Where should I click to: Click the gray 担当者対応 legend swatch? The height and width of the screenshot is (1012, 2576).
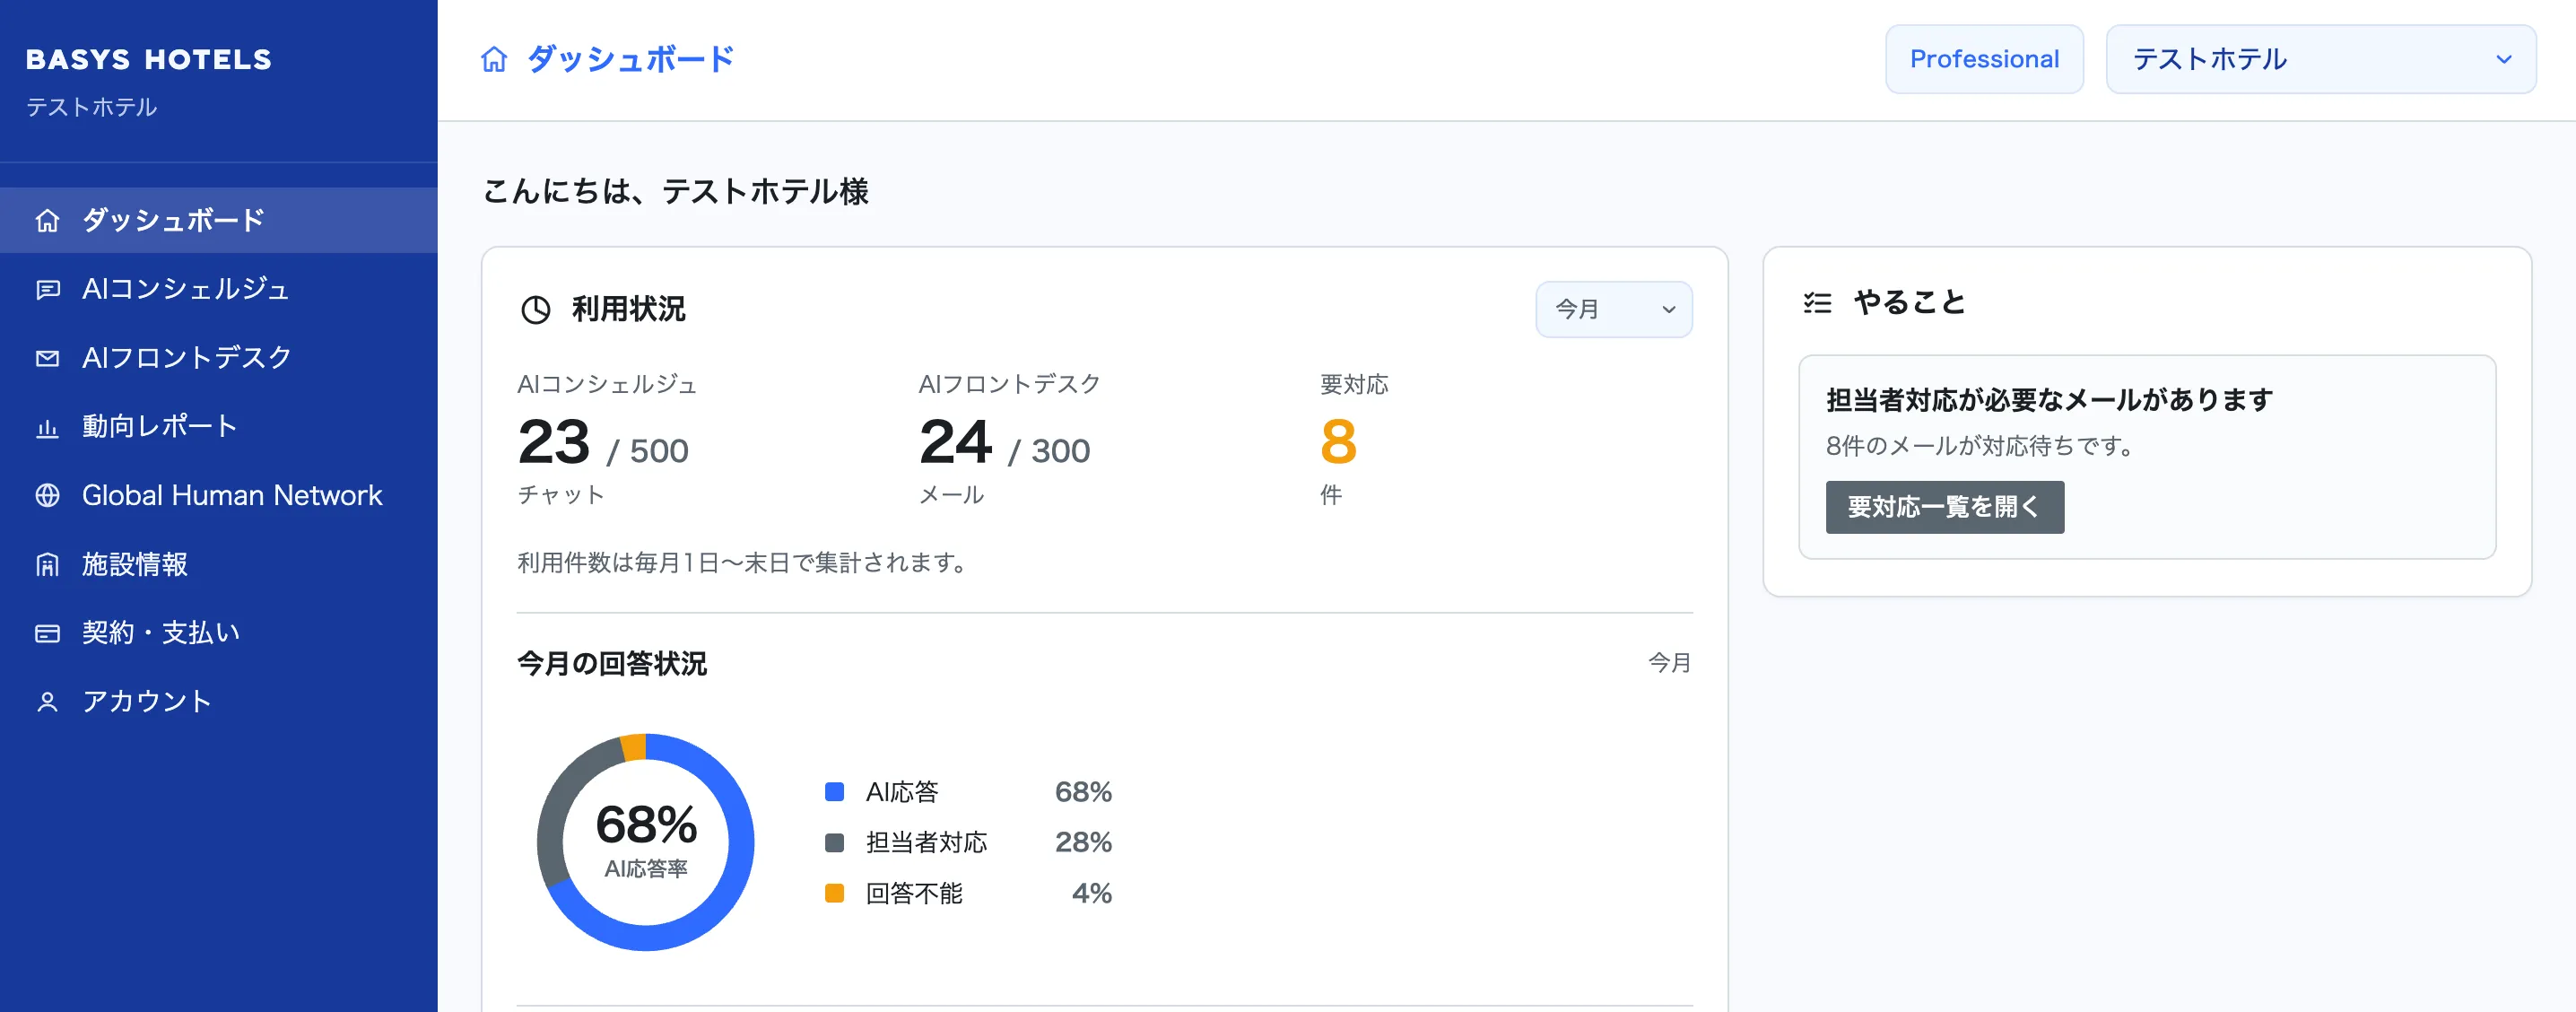coord(834,843)
